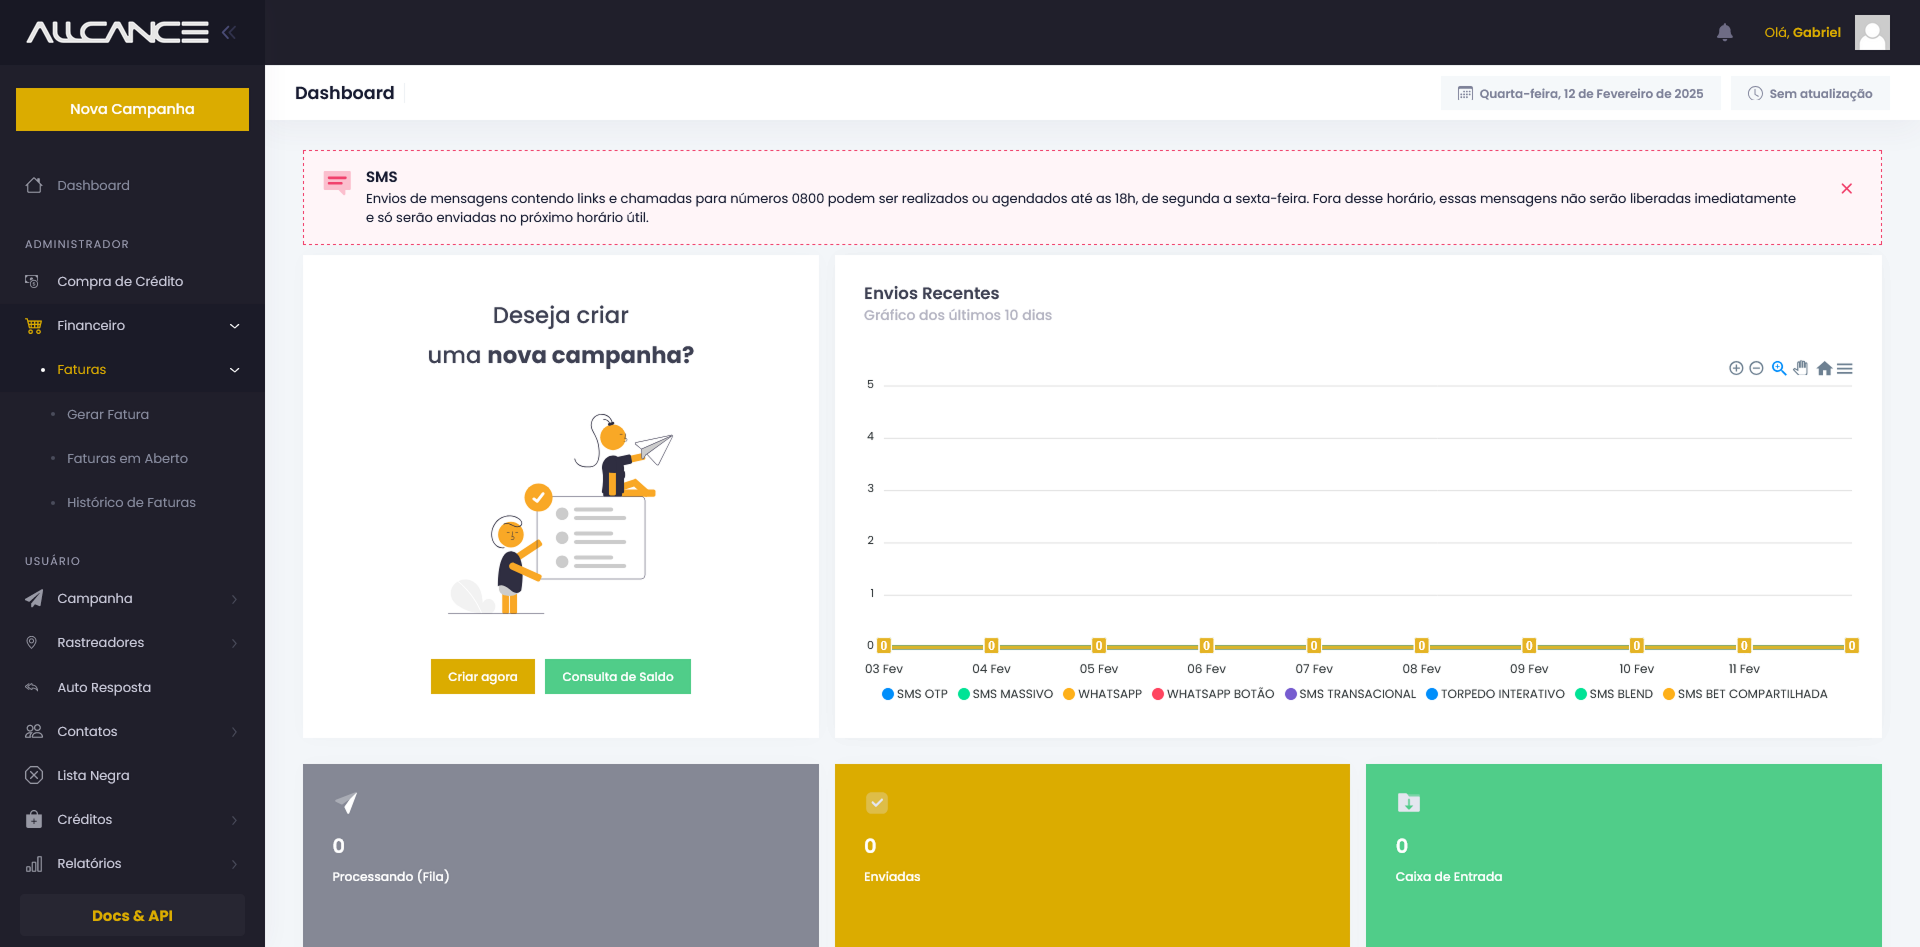Image resolution: width=1920 pixels, height=947 pixels.
Task: Click chart data point for 09 Fev
Action: (x=1529, y=646)
